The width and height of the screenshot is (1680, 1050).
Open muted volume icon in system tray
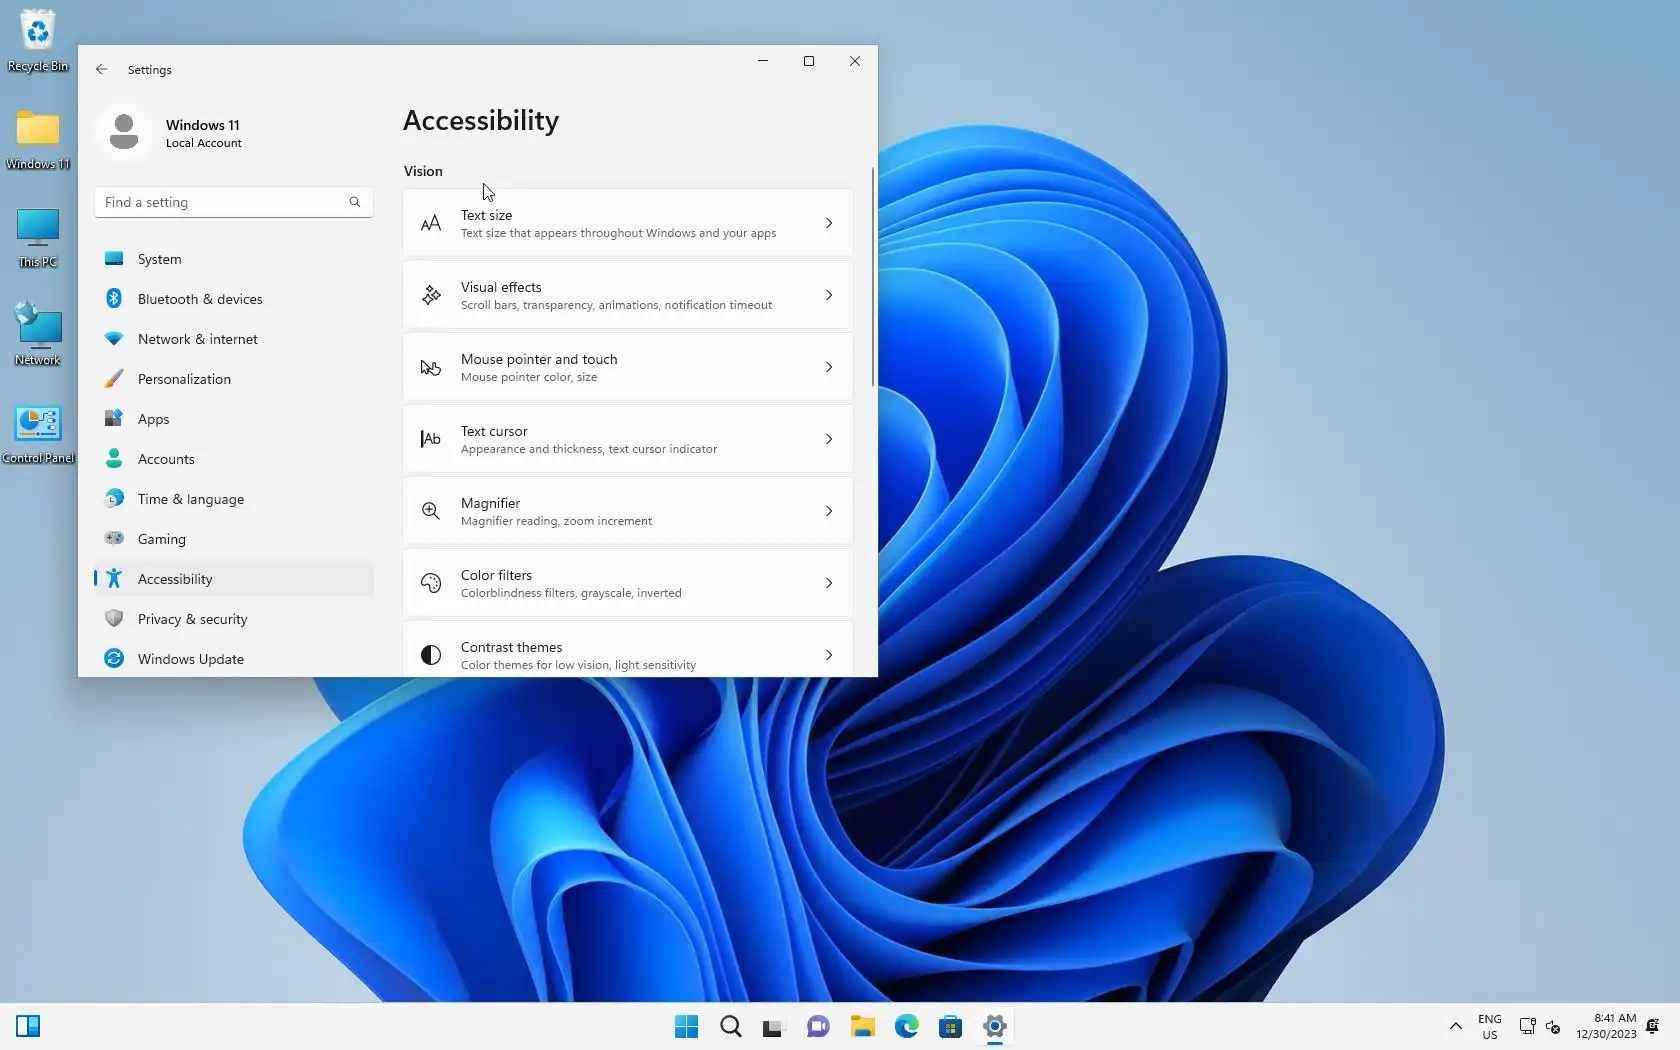1553,1027
